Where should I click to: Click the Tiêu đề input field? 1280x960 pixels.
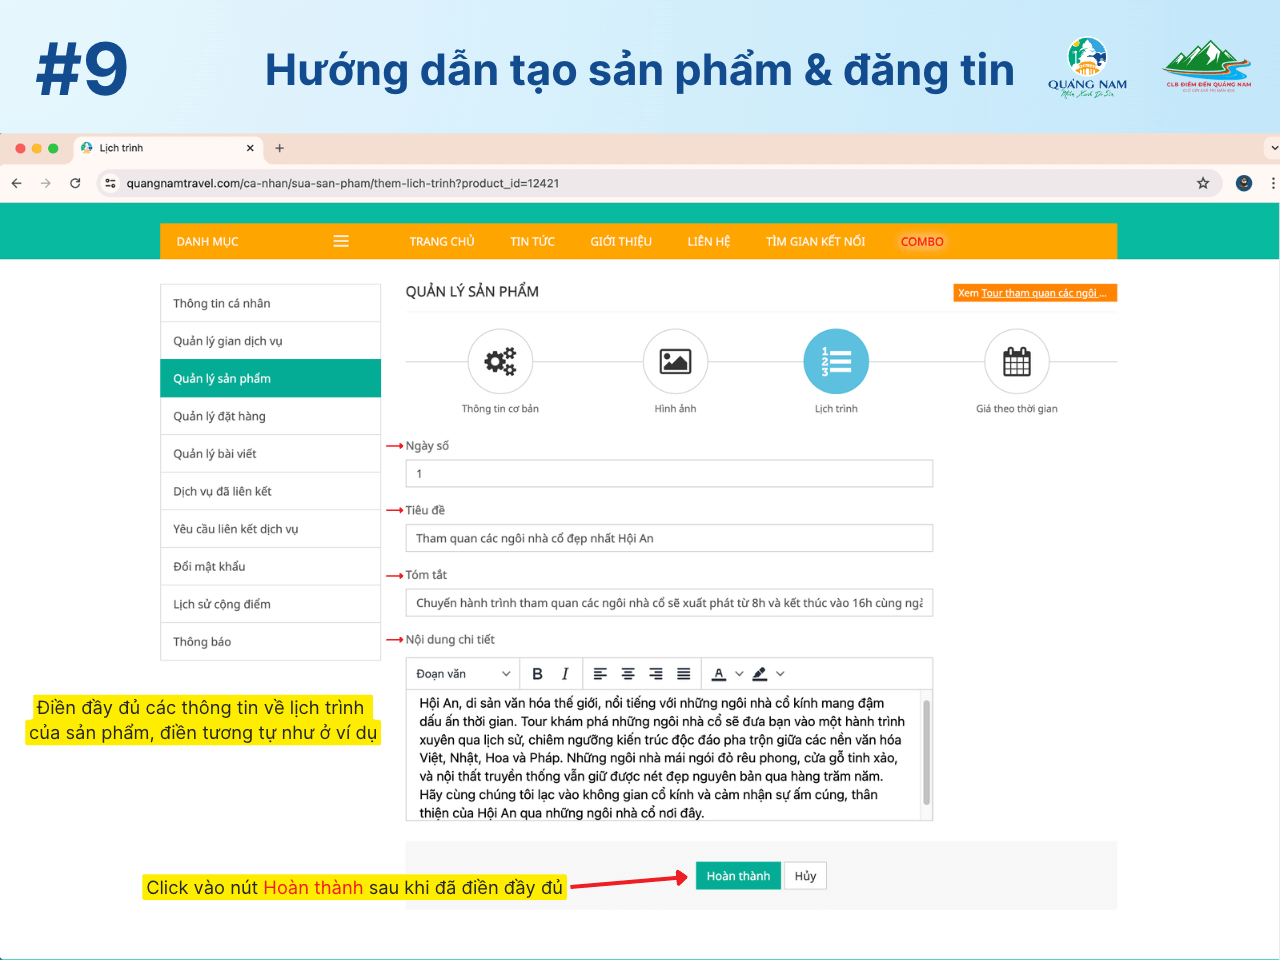click(x=668, y=538)
